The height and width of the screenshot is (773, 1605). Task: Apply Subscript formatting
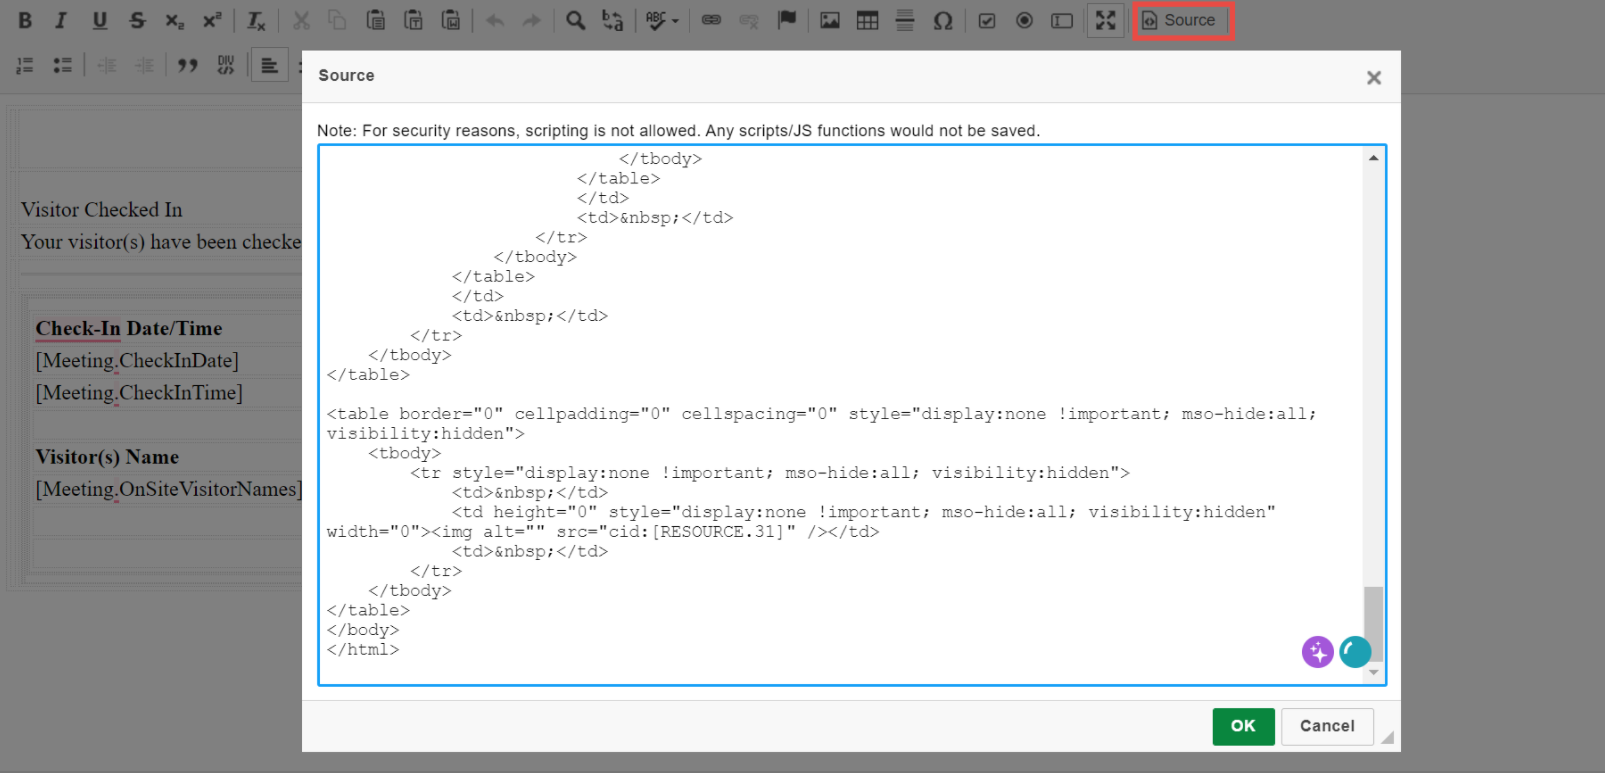(175, 20)
